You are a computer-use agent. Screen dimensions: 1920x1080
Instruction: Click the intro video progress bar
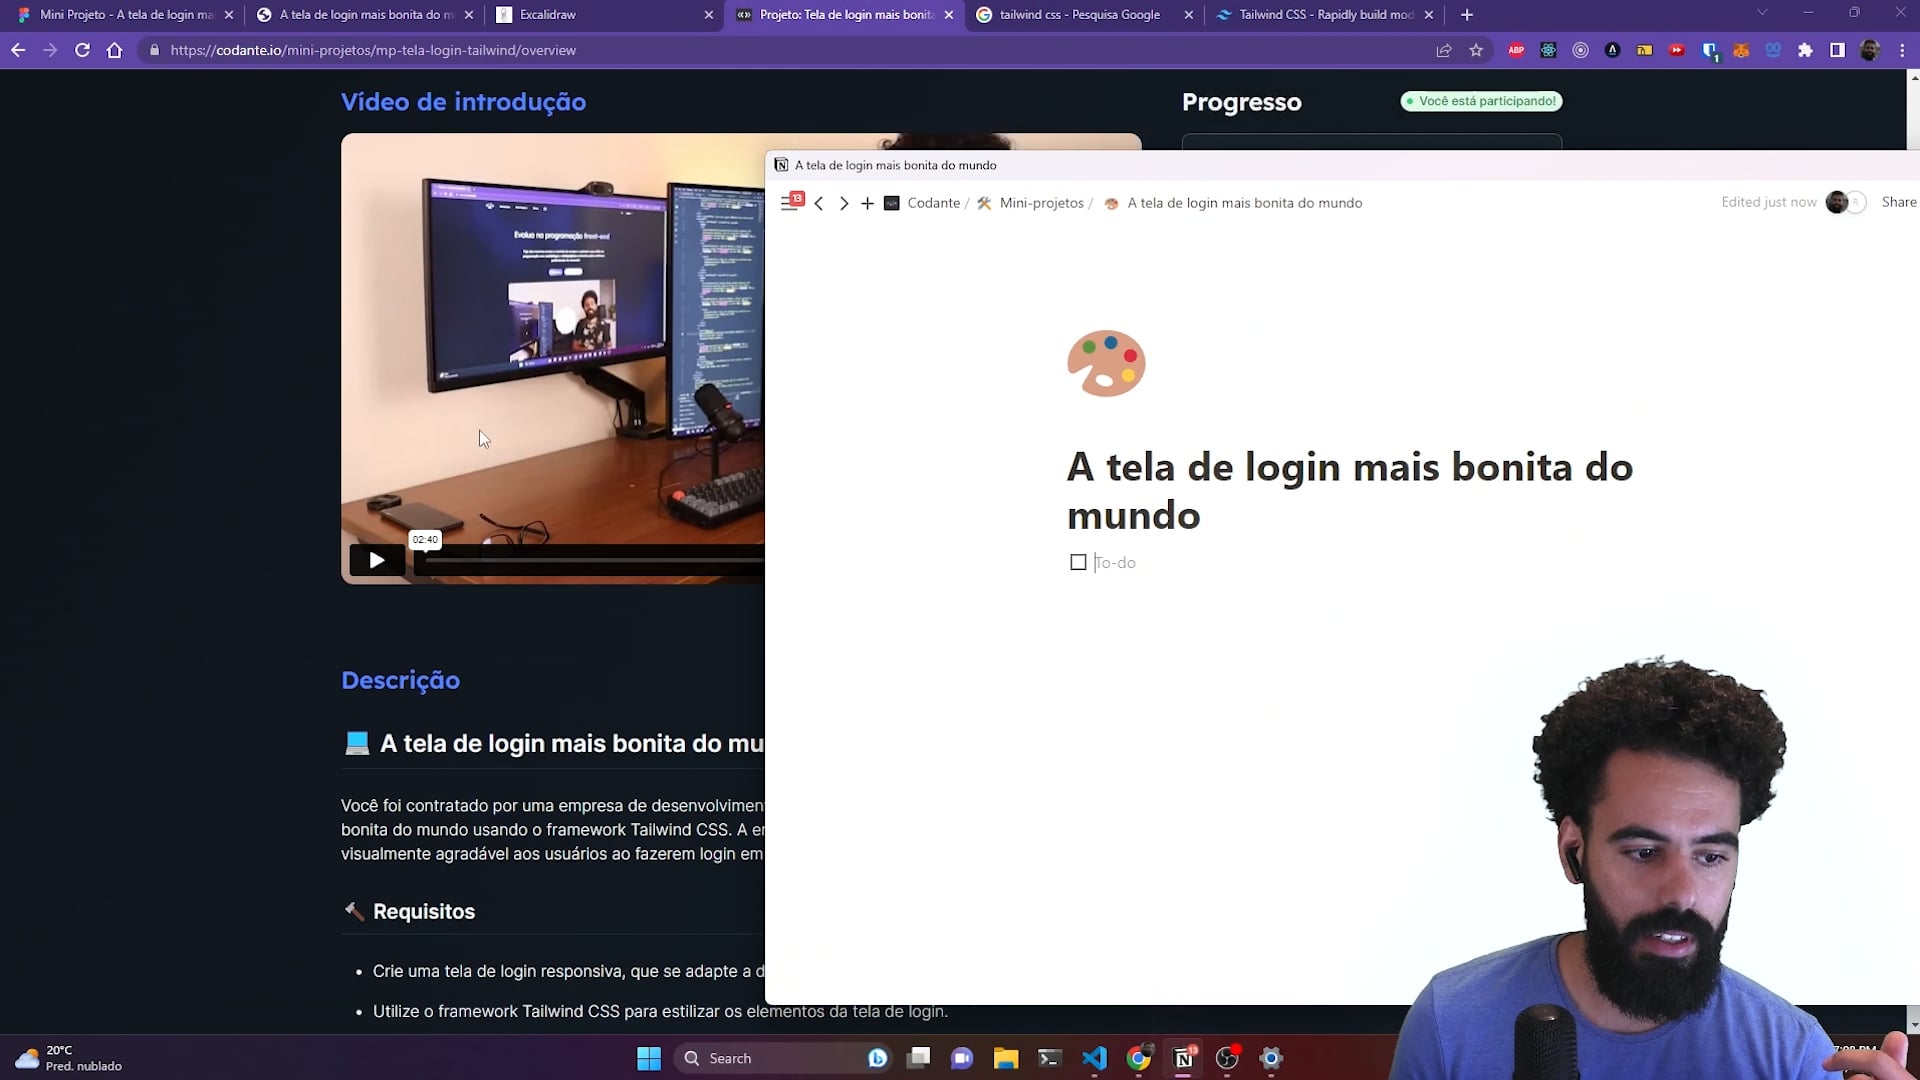(590, 560)
